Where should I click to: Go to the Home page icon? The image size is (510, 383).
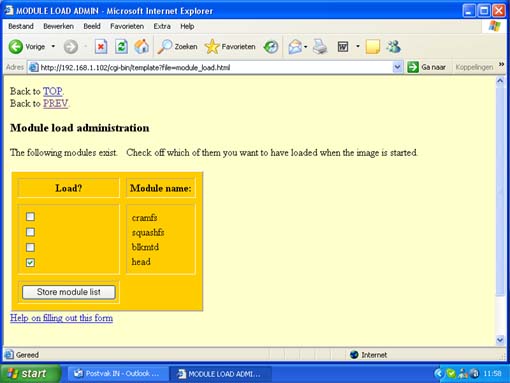coord(142,47)
